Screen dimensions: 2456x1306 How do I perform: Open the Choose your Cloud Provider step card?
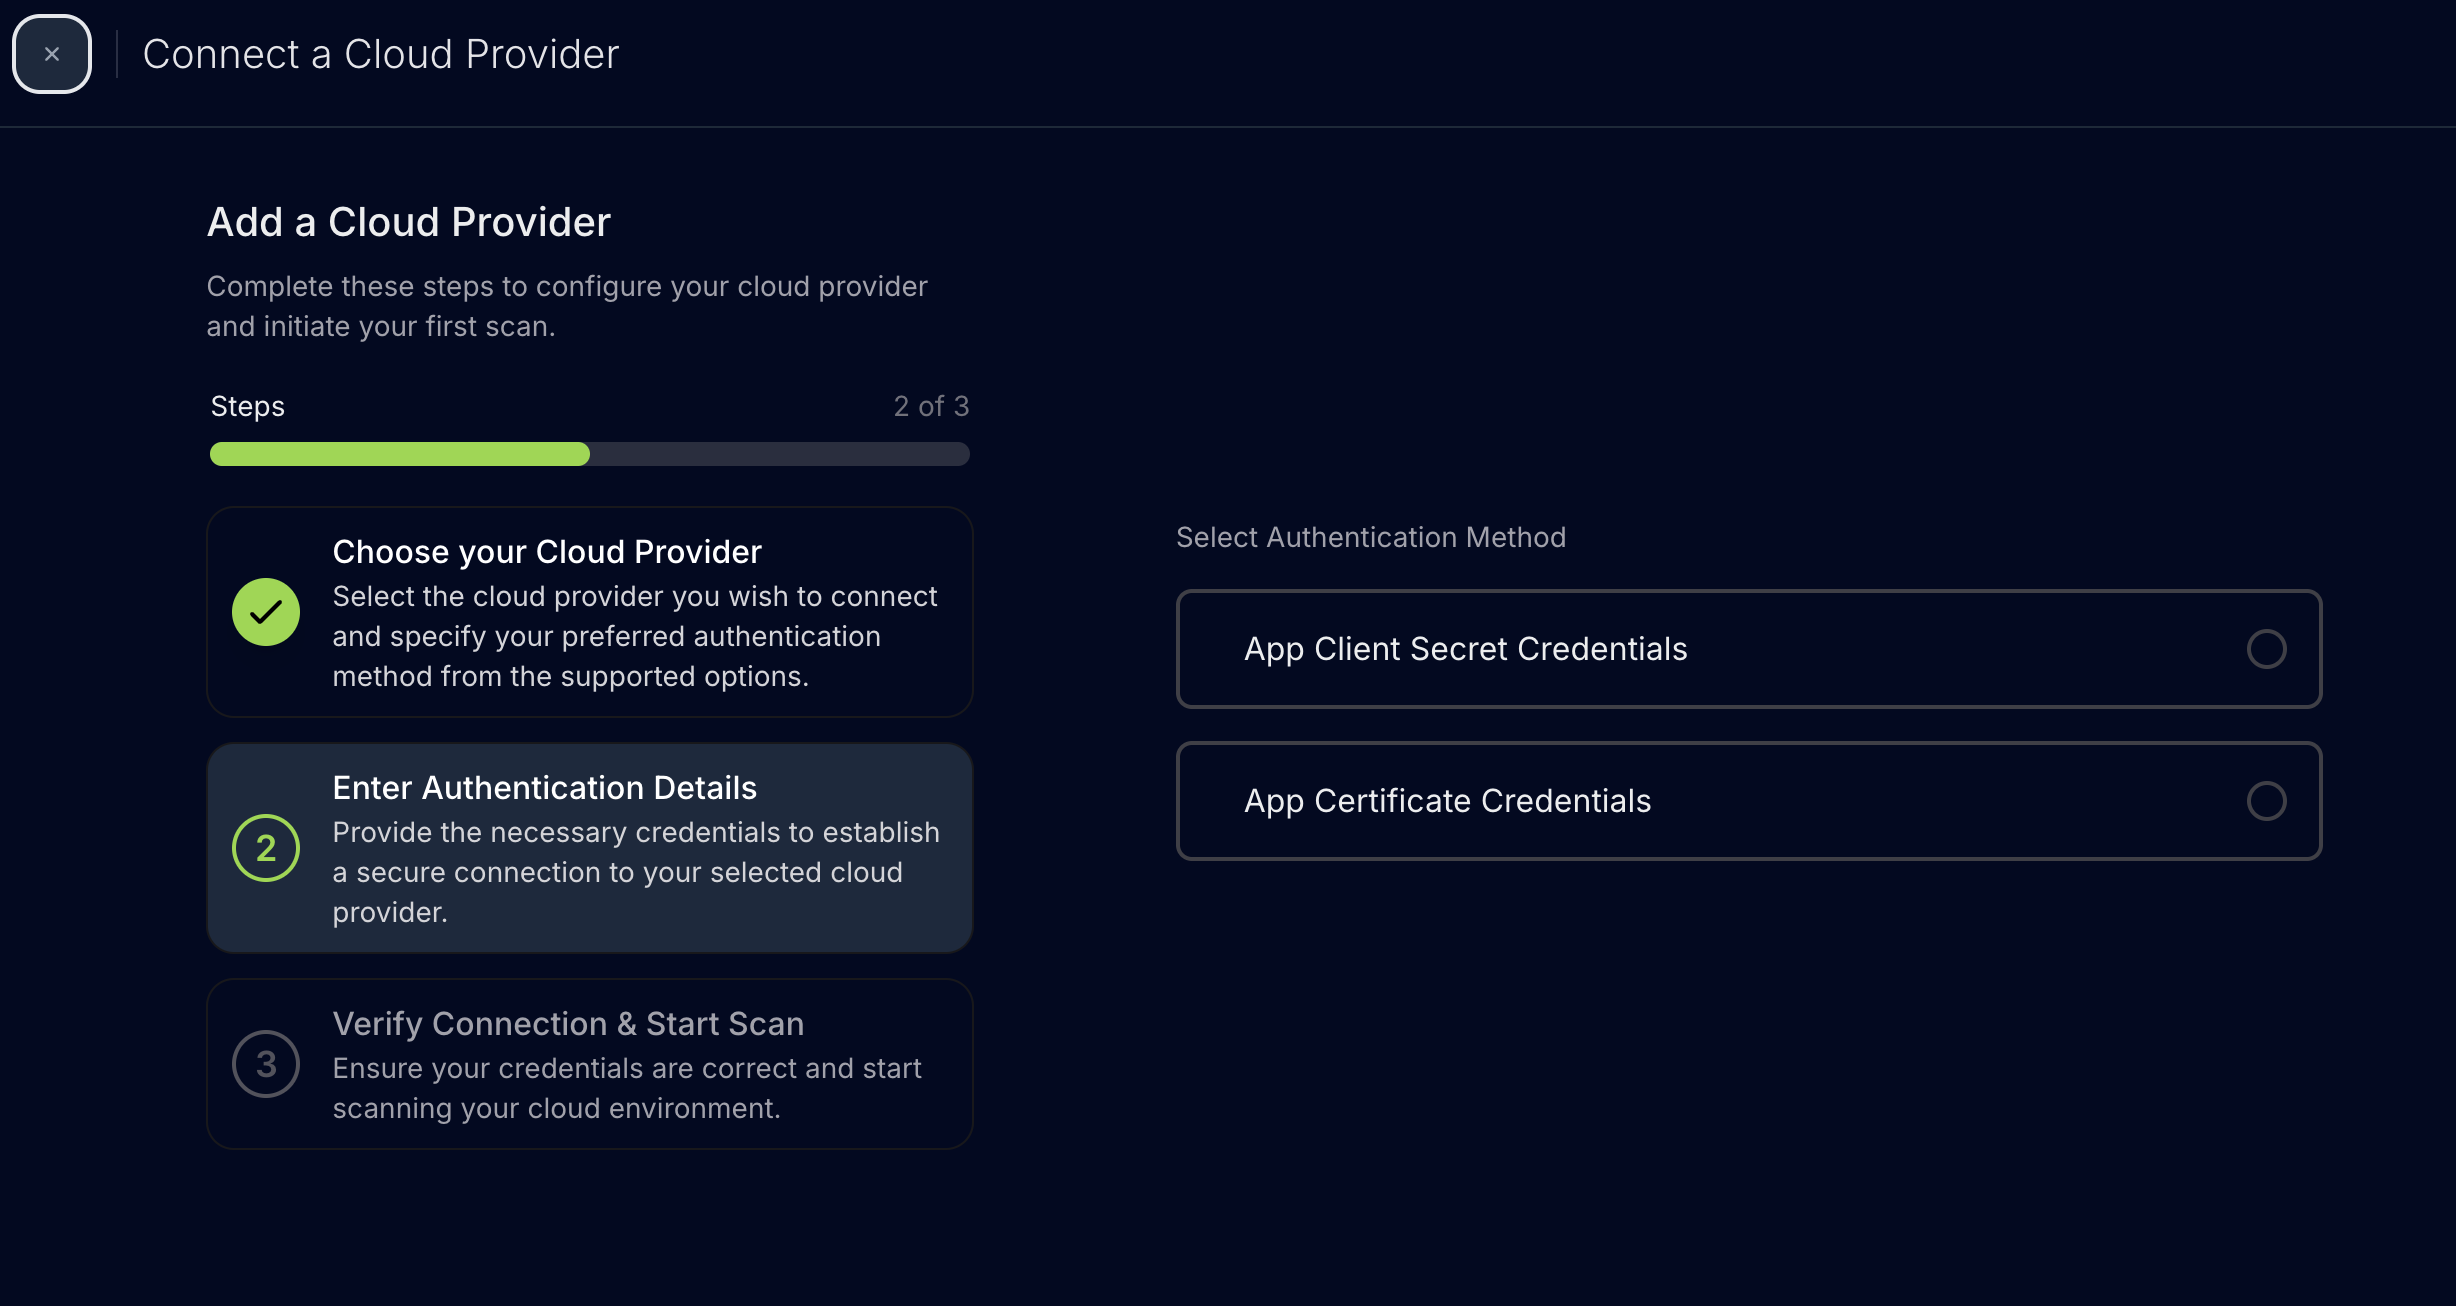click(589, 612)
